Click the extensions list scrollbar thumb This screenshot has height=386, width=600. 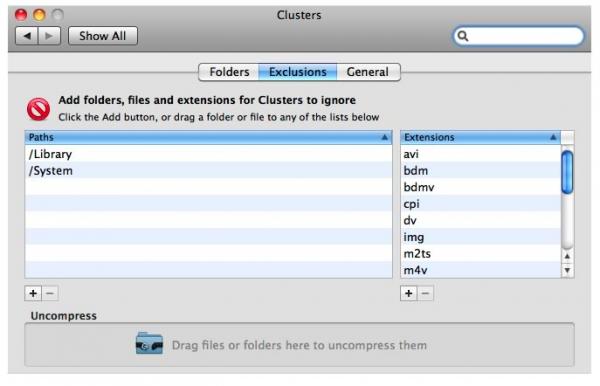(x=567, y=172)
